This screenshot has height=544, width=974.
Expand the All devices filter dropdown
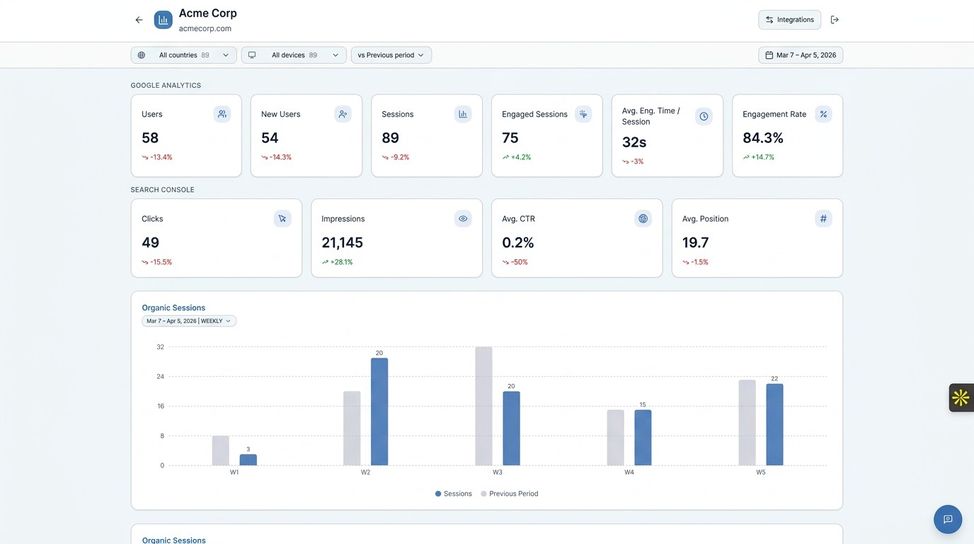coord(294,55)
